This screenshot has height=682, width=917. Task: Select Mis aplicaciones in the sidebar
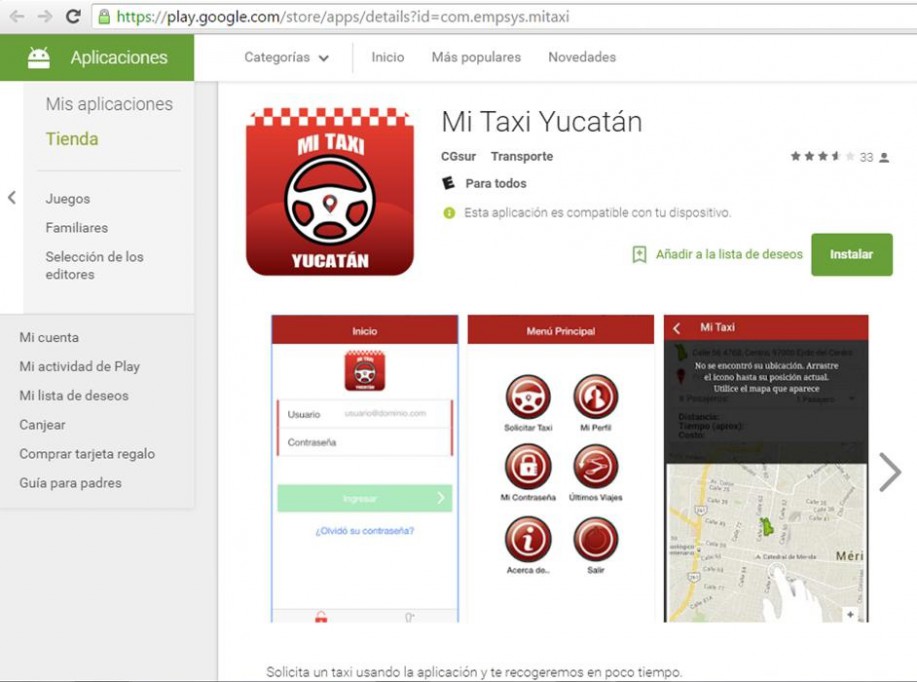[109, 104]
